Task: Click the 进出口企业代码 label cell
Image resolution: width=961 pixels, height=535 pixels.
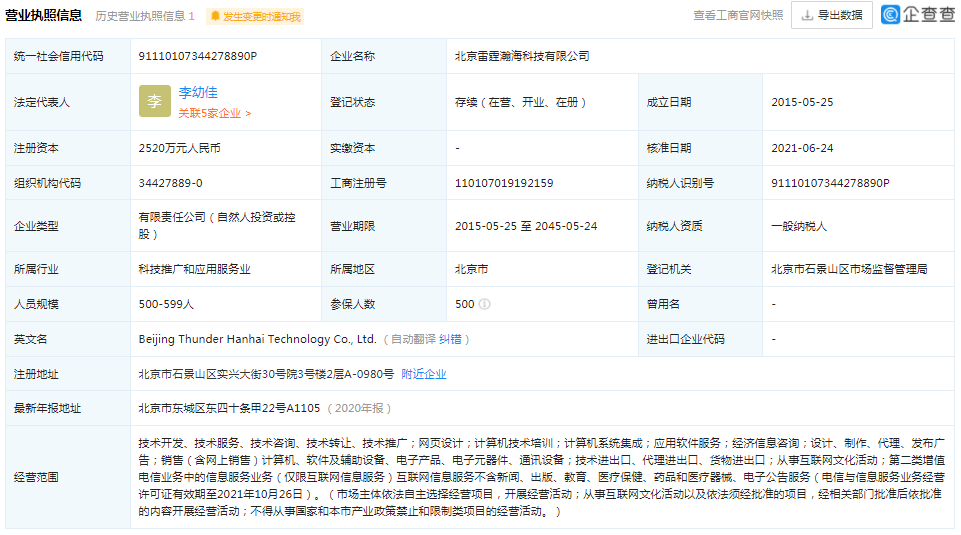Action: click(700, 339)
